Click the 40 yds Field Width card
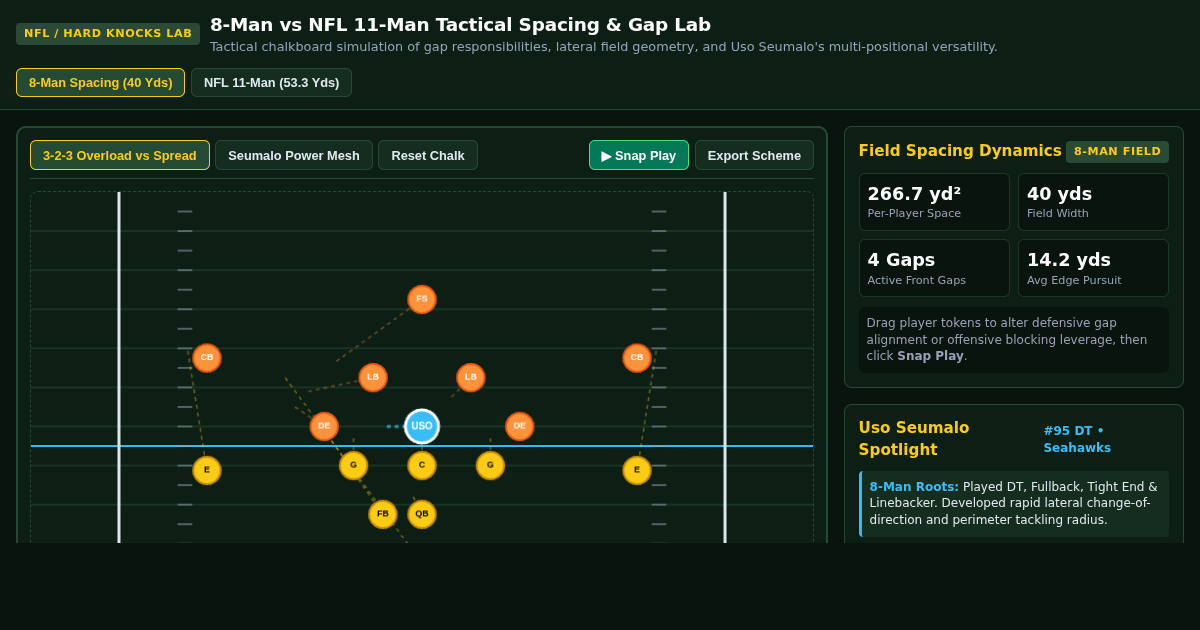The image size is (1200, 630). (x=1093, y=202)
